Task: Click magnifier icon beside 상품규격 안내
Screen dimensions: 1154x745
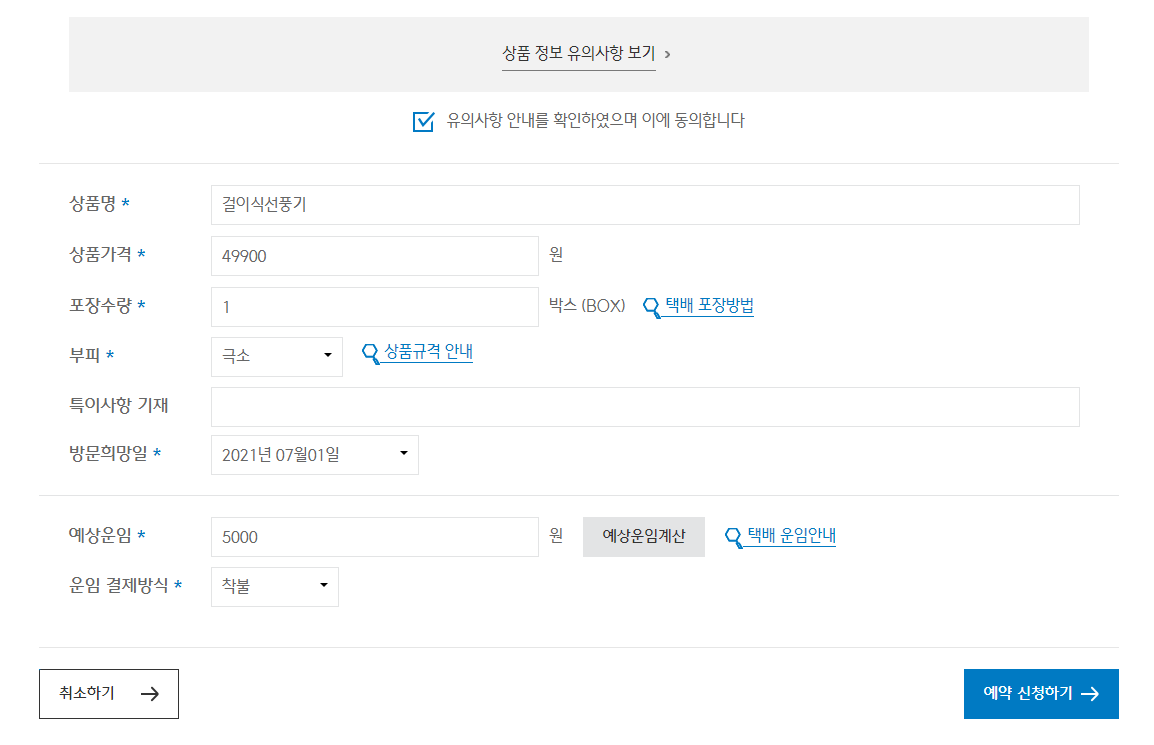Action: [371, 353]
